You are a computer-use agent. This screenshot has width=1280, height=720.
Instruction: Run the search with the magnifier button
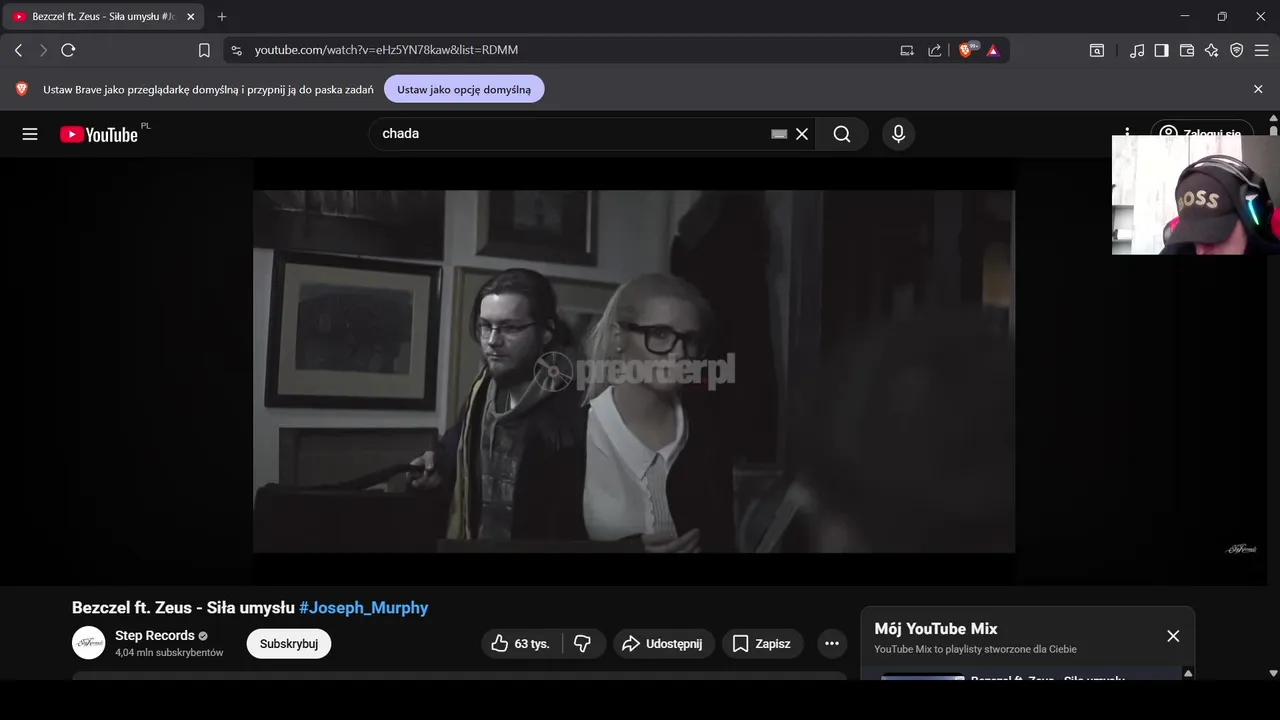pyautogui.click(x=842, y=134)
